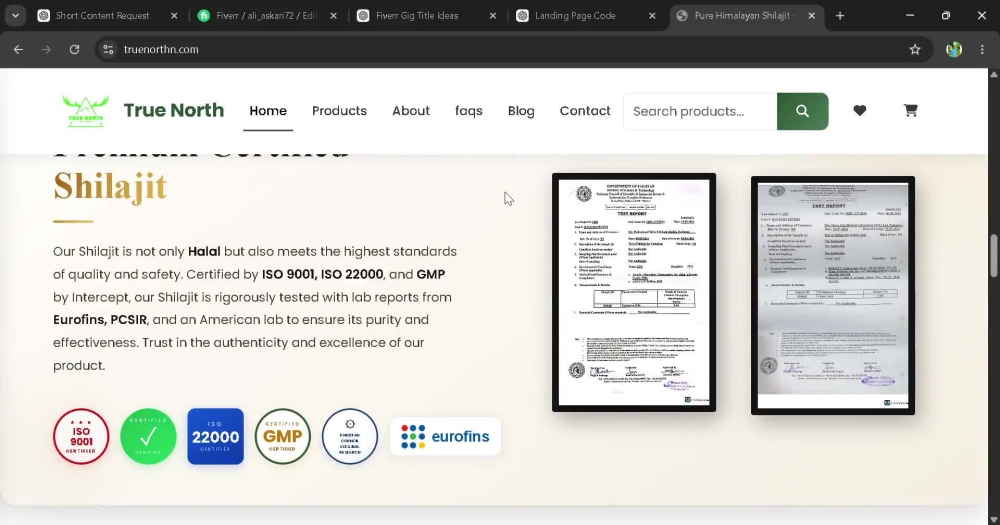Expand the tab search dropdown arrow
The image size is (1000, 525).
[x=15, y=16]
